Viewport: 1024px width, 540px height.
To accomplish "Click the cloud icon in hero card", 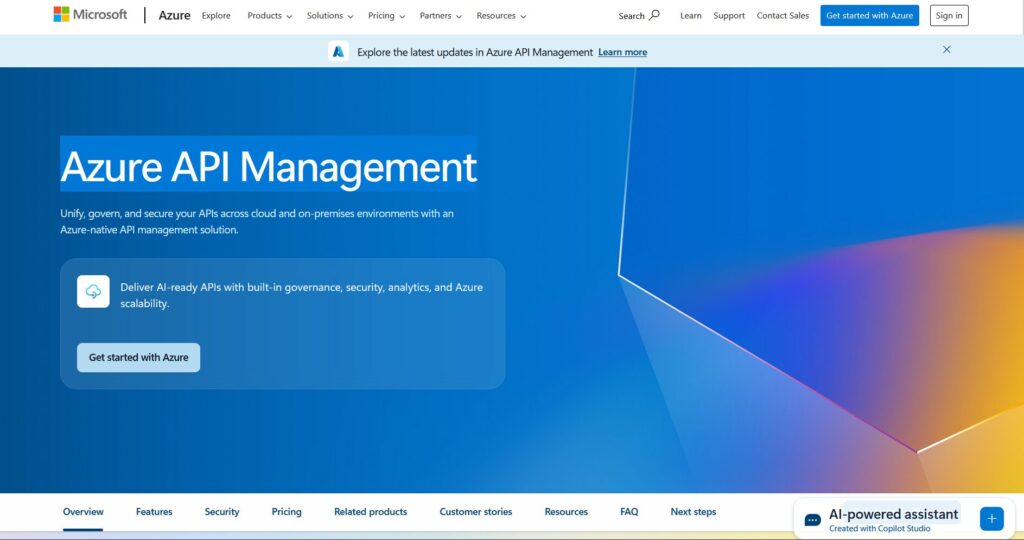I will (93, 291).
